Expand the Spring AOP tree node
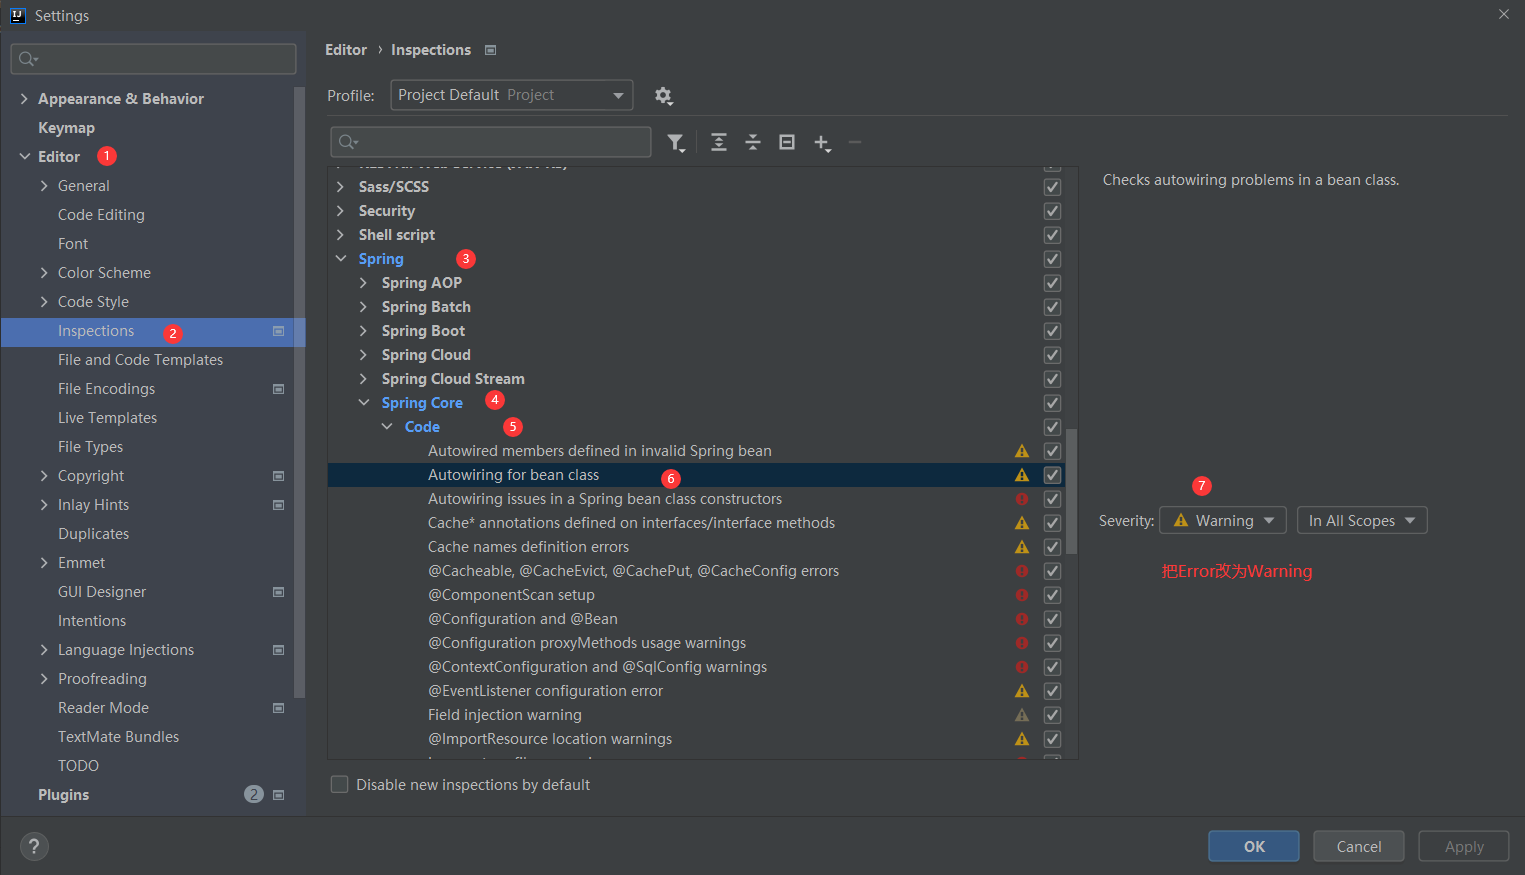The image size is (1525, 875). pos(364,283)
